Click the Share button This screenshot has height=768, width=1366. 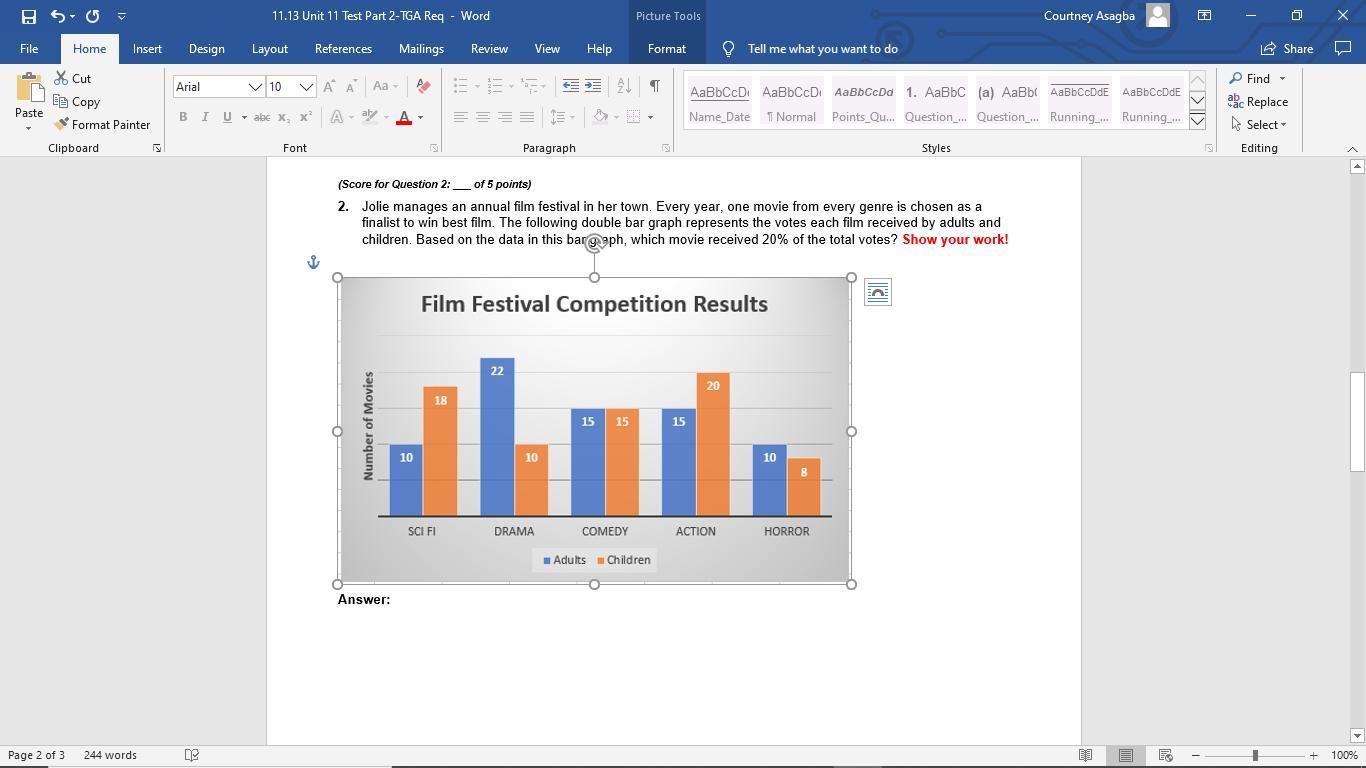coord(1287,49)
